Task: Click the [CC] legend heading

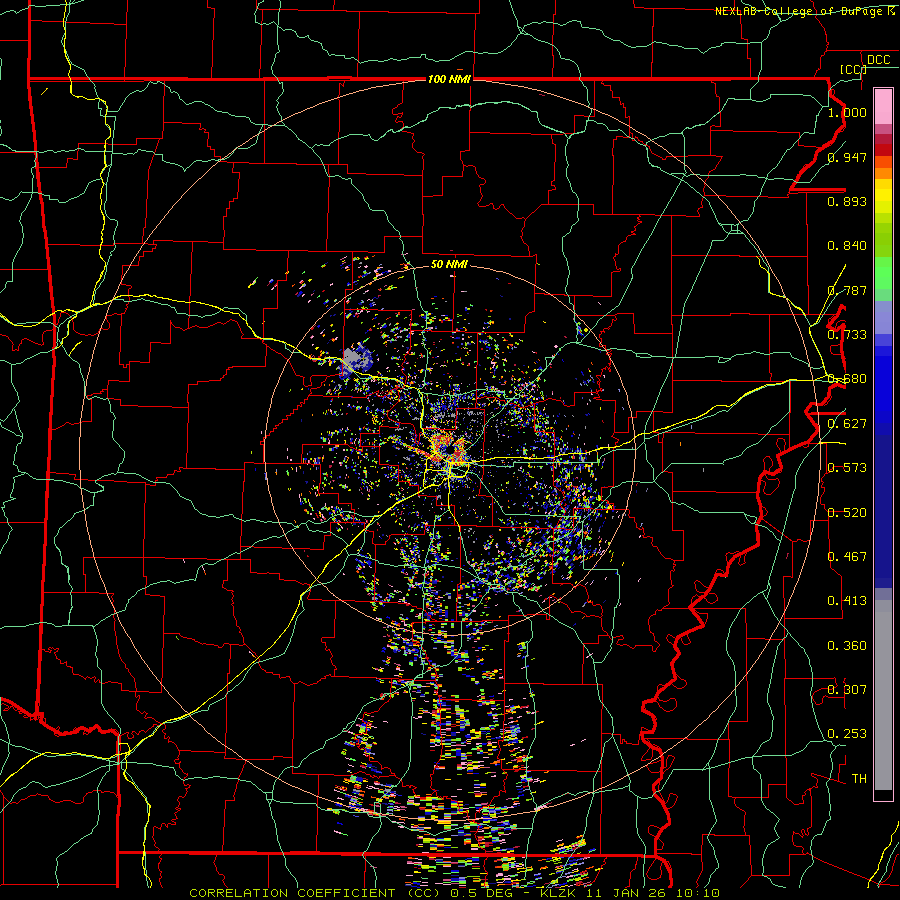Action: pyautogui.click(x=853, y=69)
